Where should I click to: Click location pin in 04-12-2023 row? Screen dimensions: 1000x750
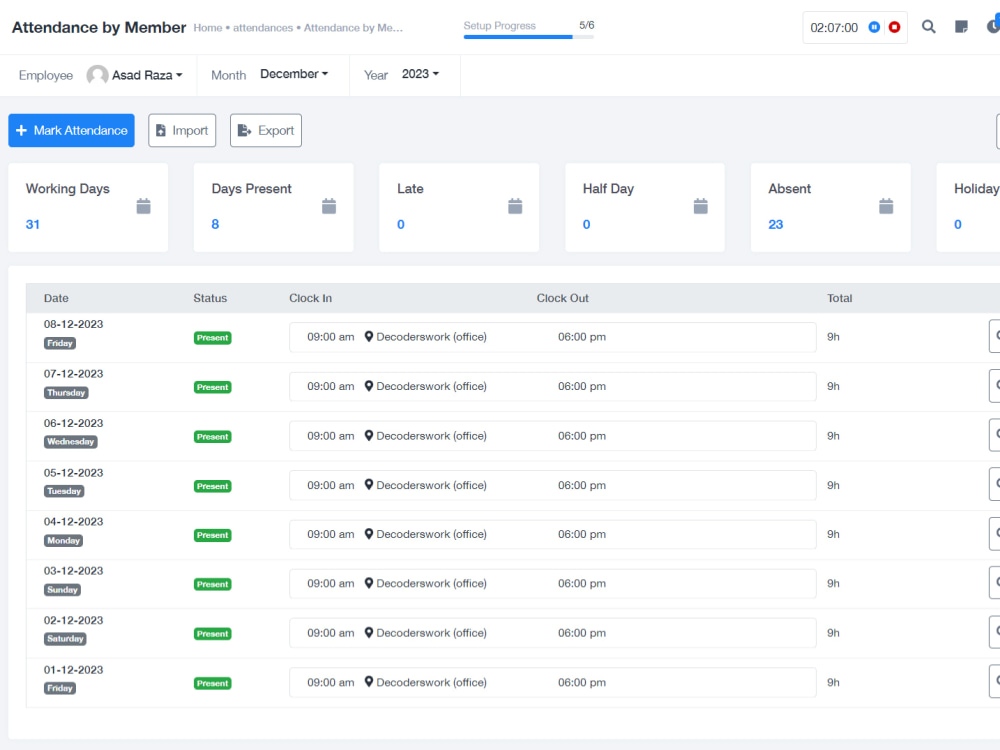pyautogui.click(x=369, y=534)
